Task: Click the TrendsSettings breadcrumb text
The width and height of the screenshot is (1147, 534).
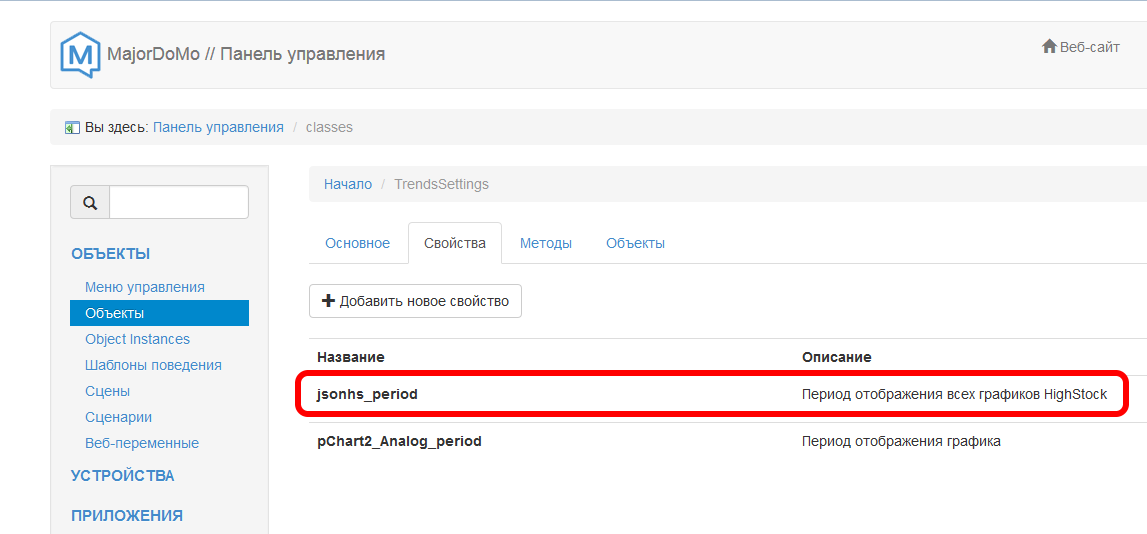Action: pos(441,184)
